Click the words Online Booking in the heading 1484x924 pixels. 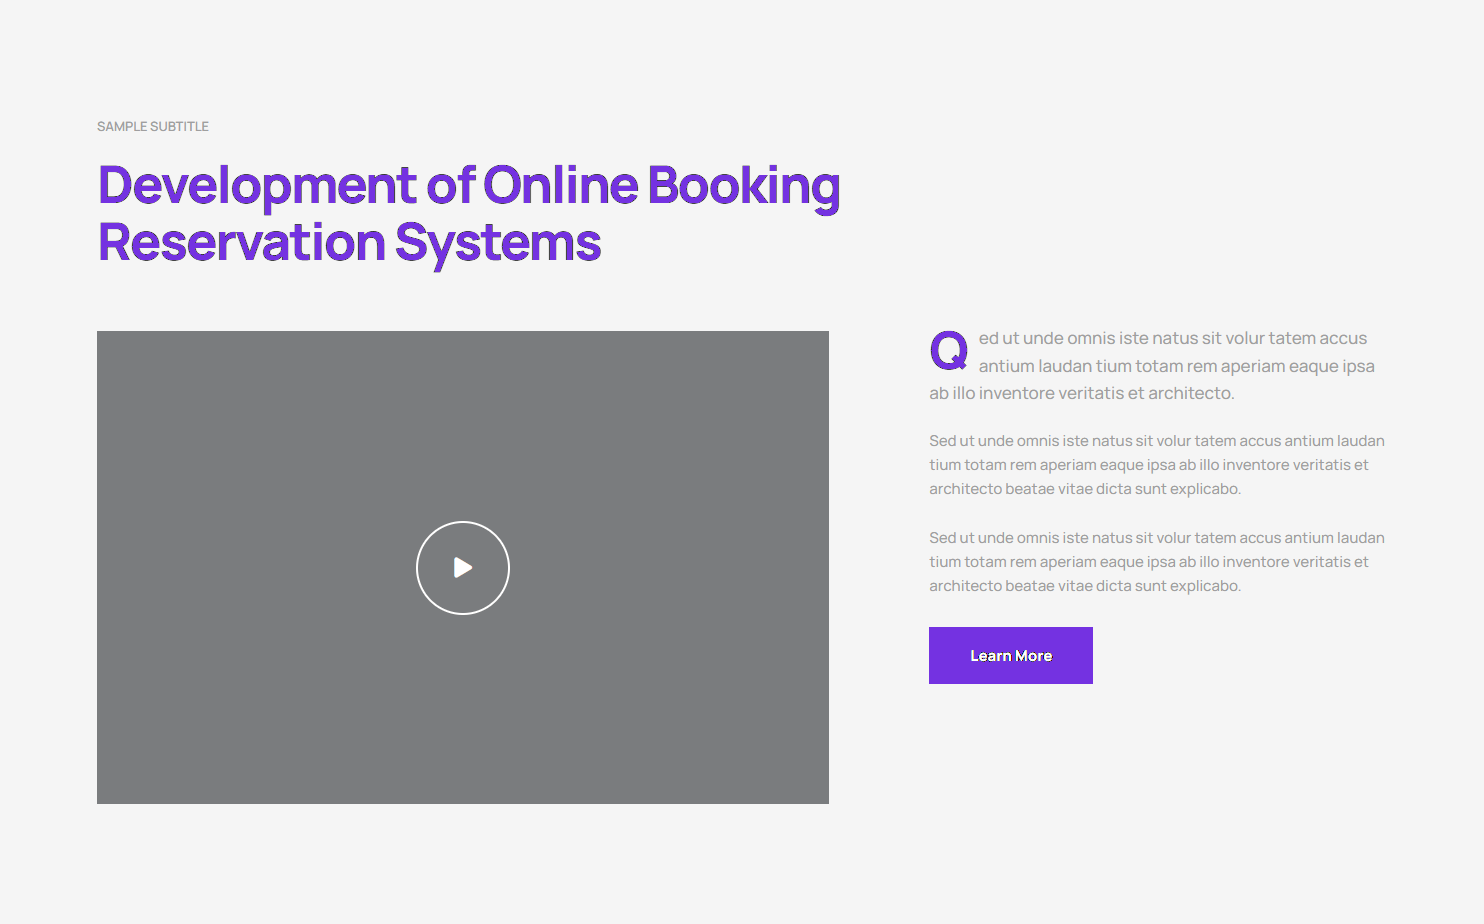[x=661, y=186]
